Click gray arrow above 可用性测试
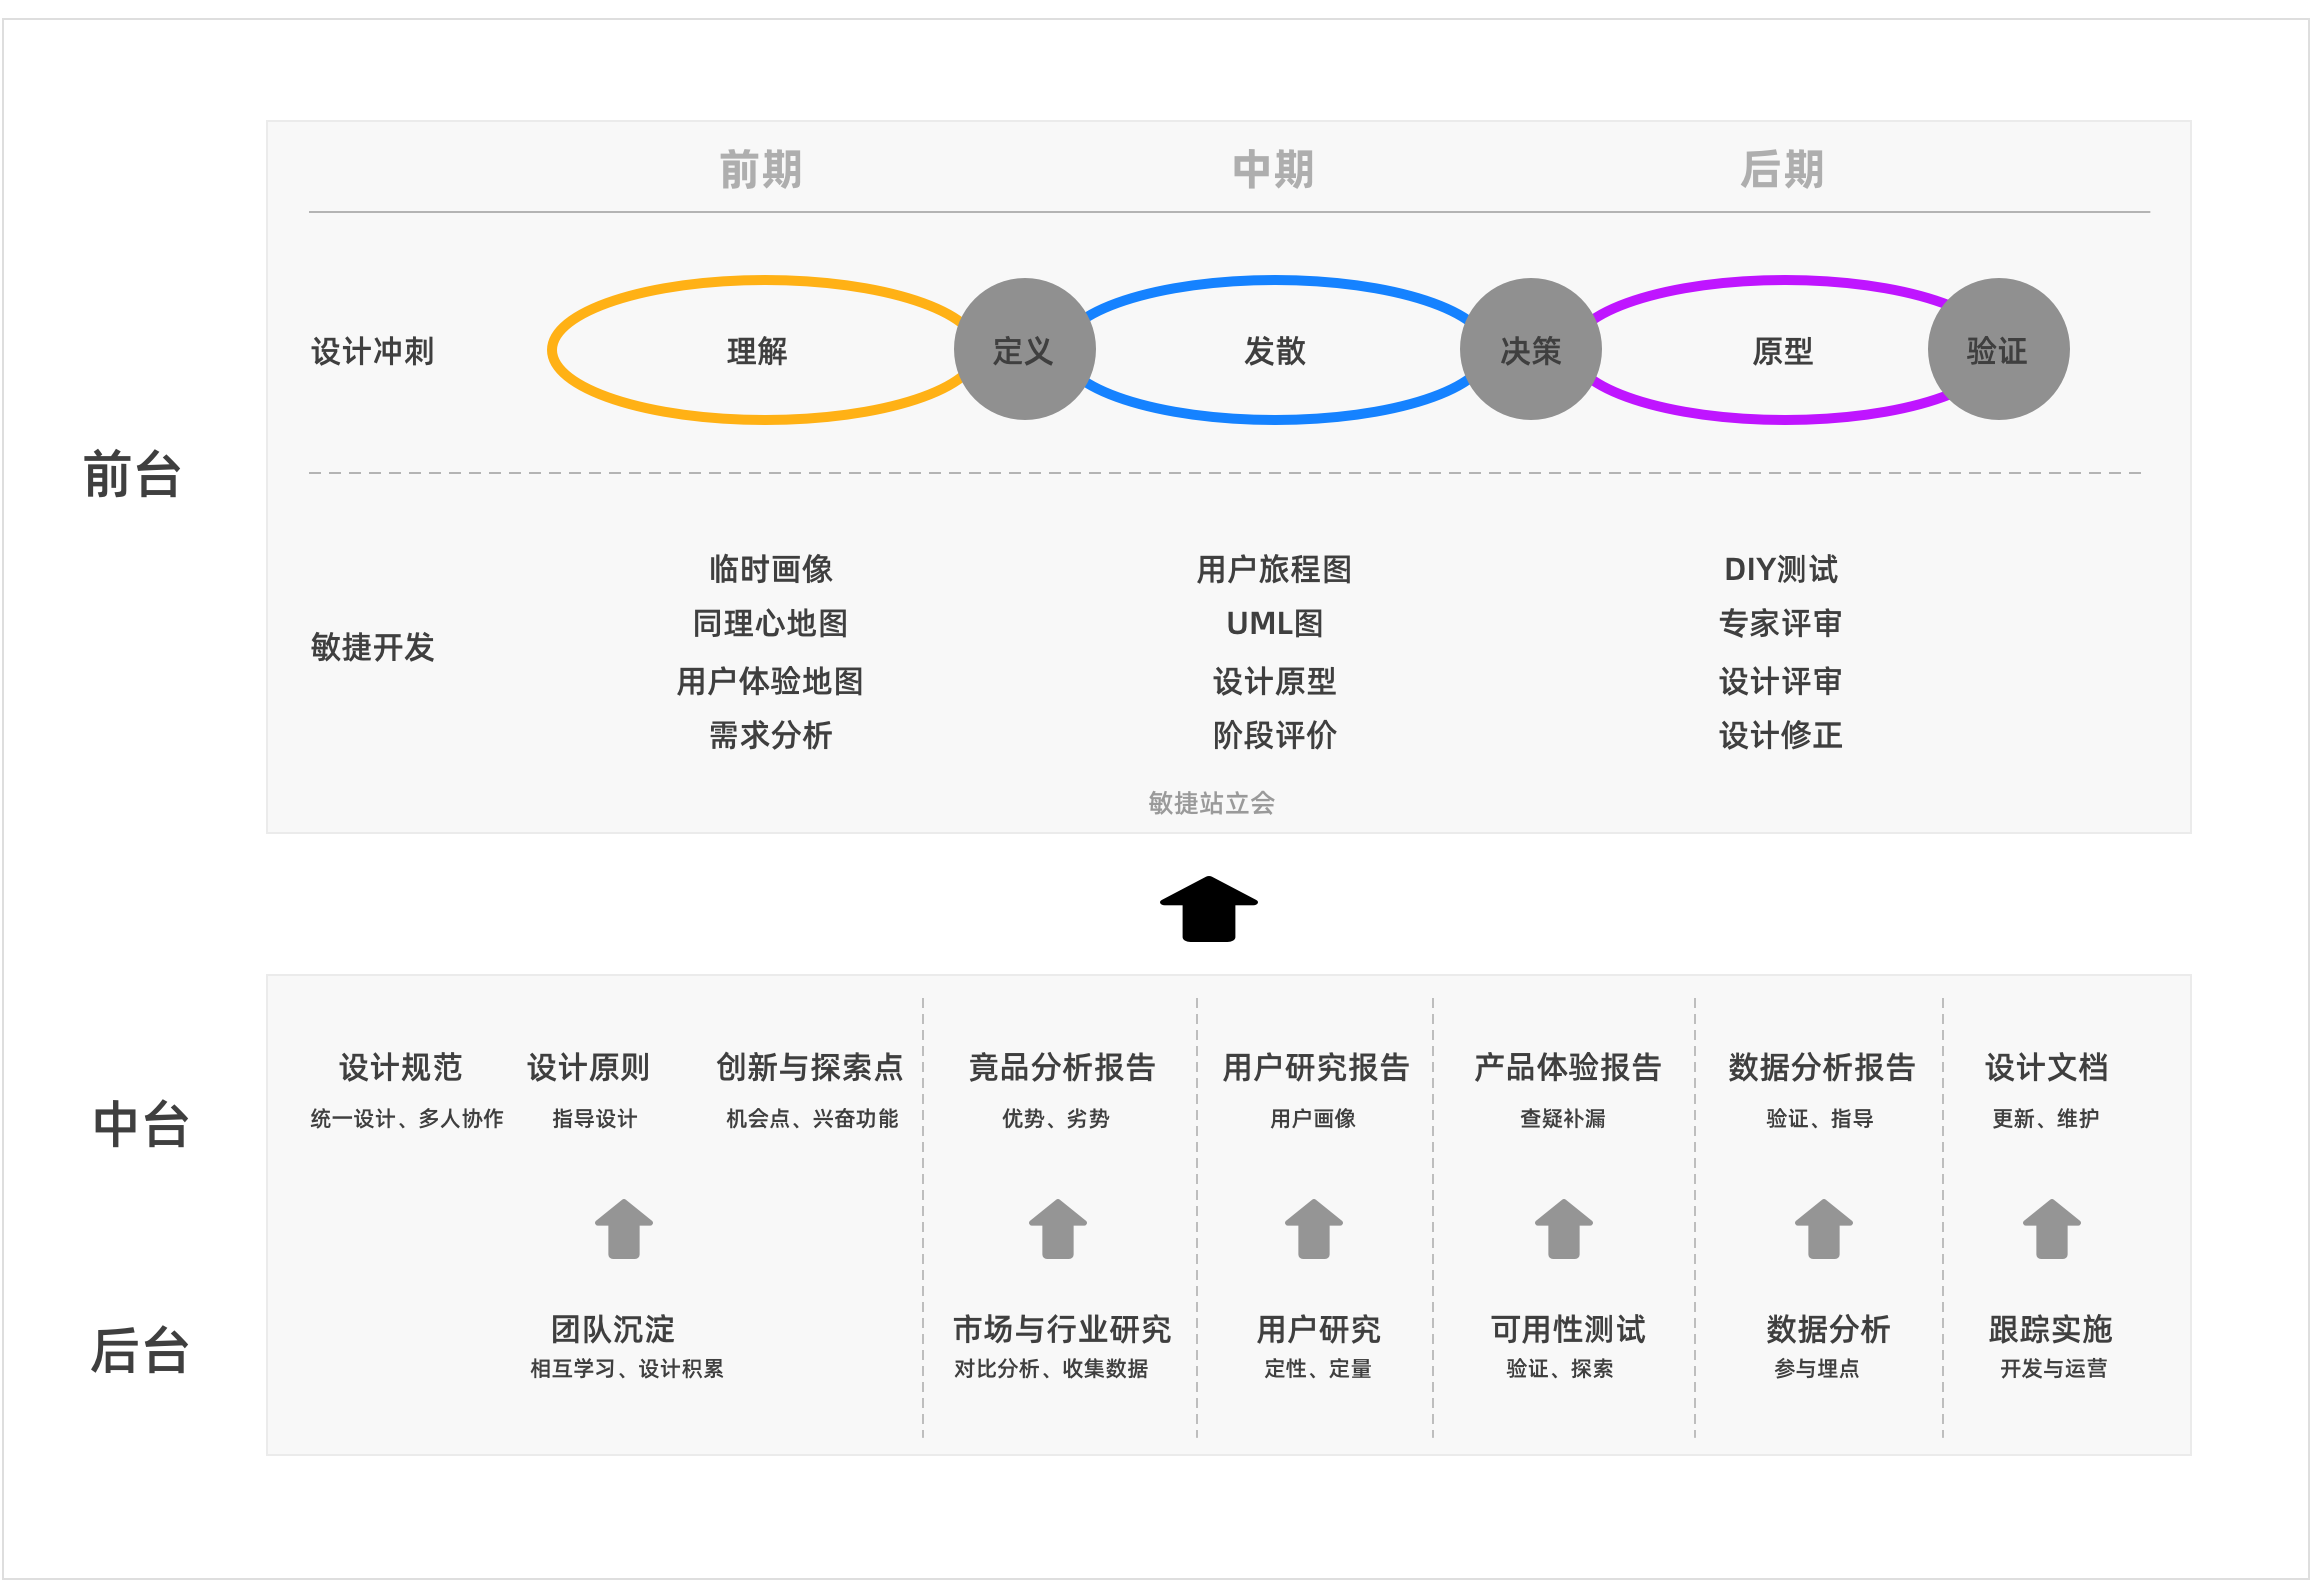Viewport: 2322px width, 1588px height. pyautogui.click(x=1563, y=1228)
